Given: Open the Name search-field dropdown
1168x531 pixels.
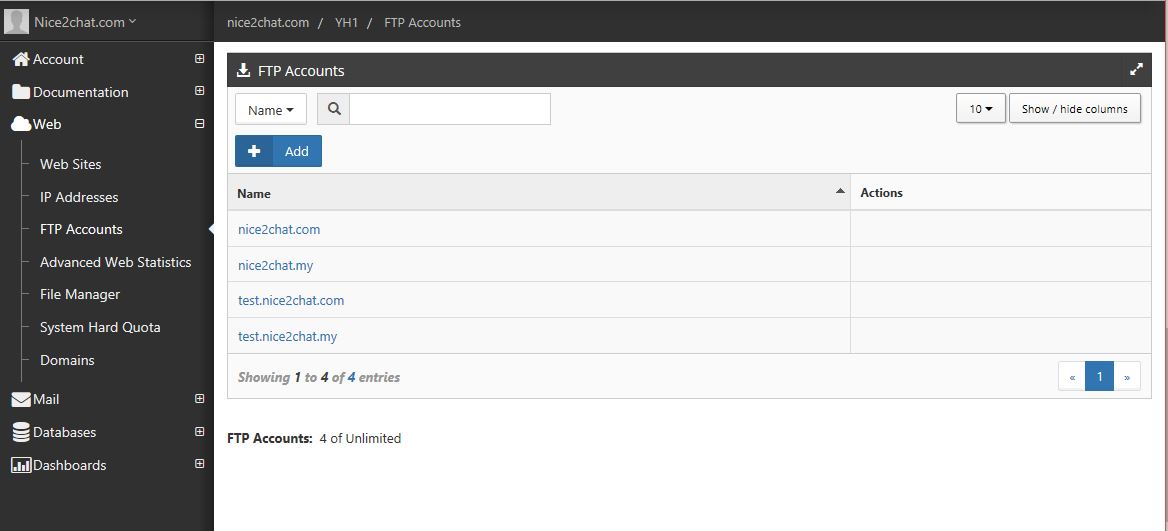Looking at the screenshot, I should pyautogui.click(x=270, y=109).
